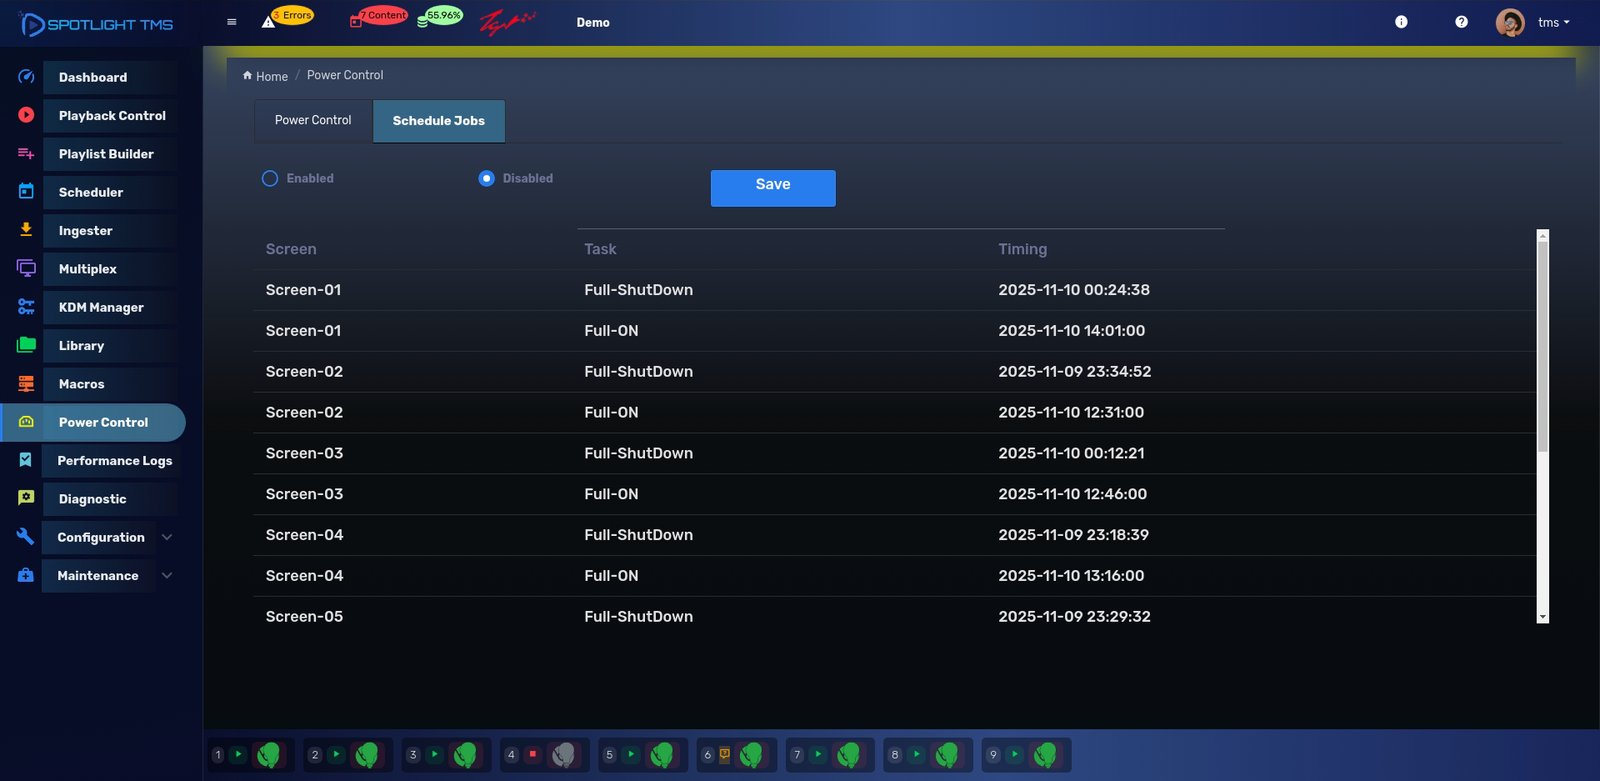The width and height of the screenshot is (1600, 781).
Task: Expand the Configuration submenu chevron
Action: point(167,537)
